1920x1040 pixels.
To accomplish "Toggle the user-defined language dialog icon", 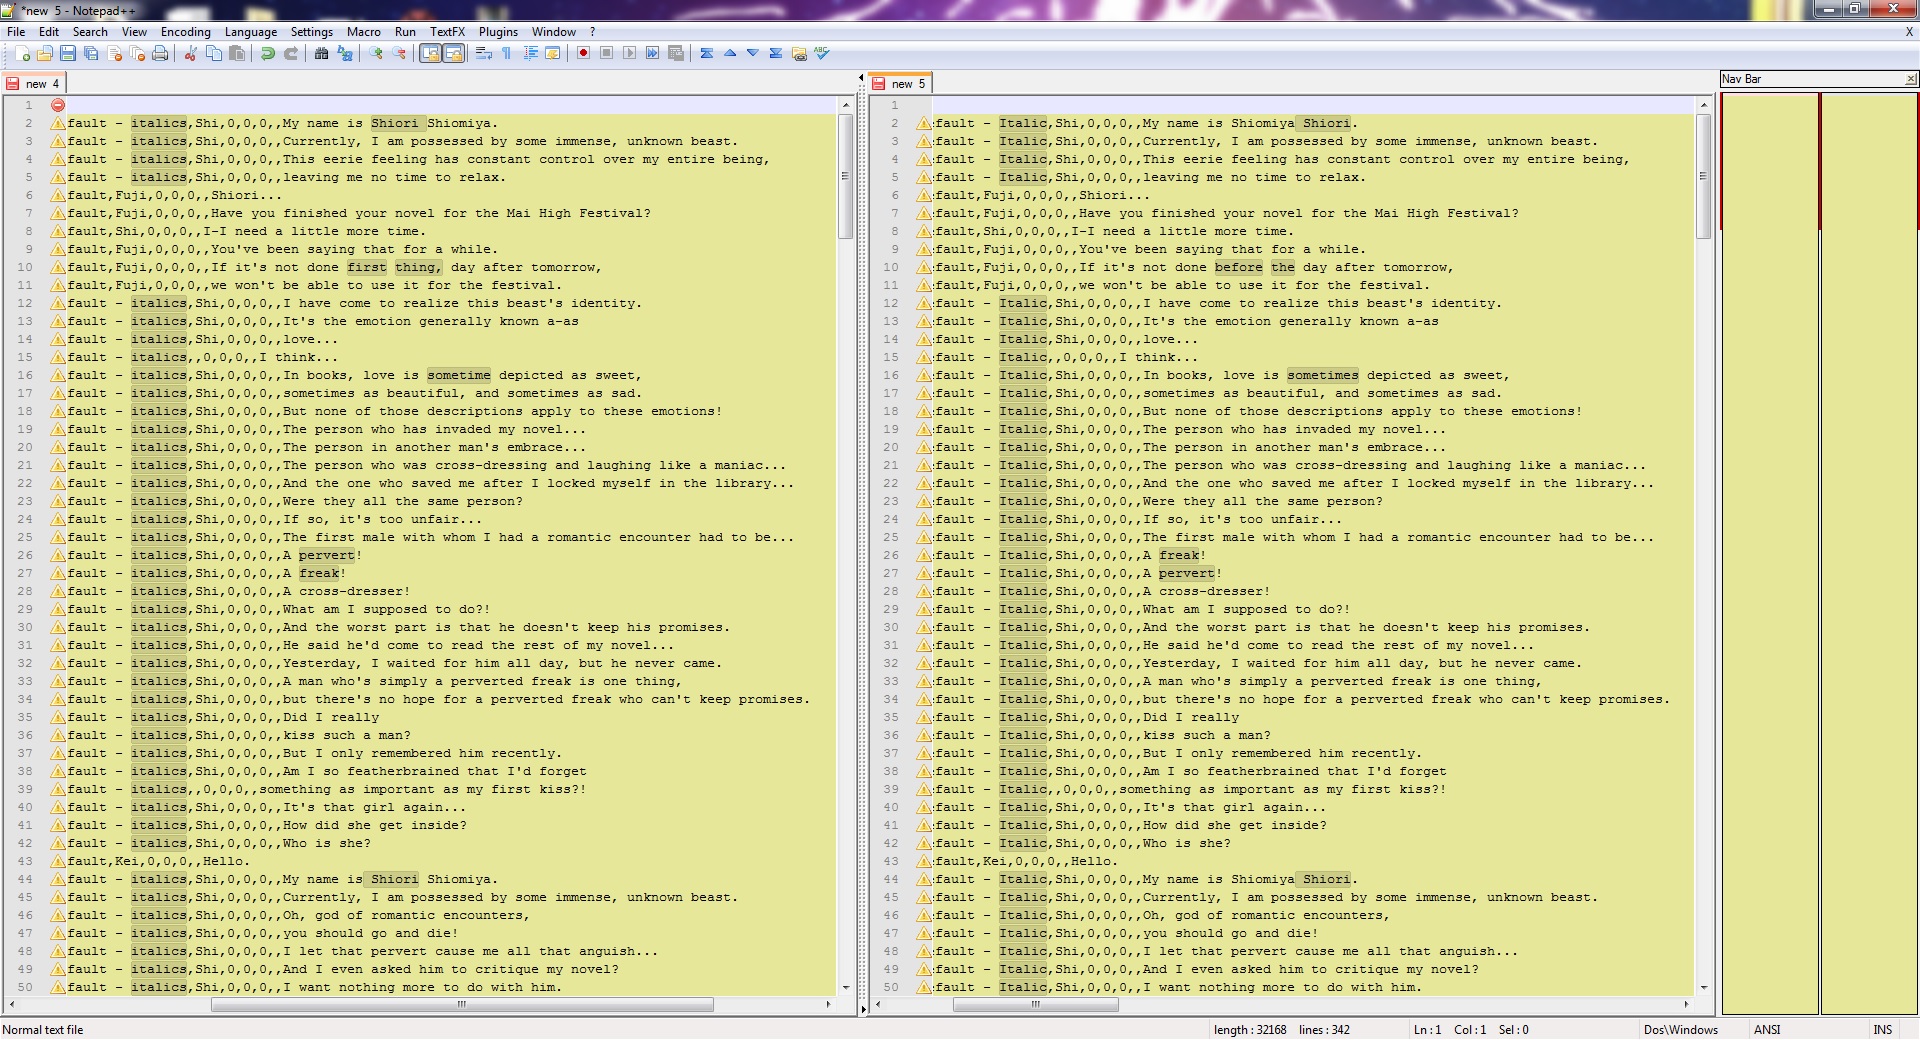I will click(553, 53).
